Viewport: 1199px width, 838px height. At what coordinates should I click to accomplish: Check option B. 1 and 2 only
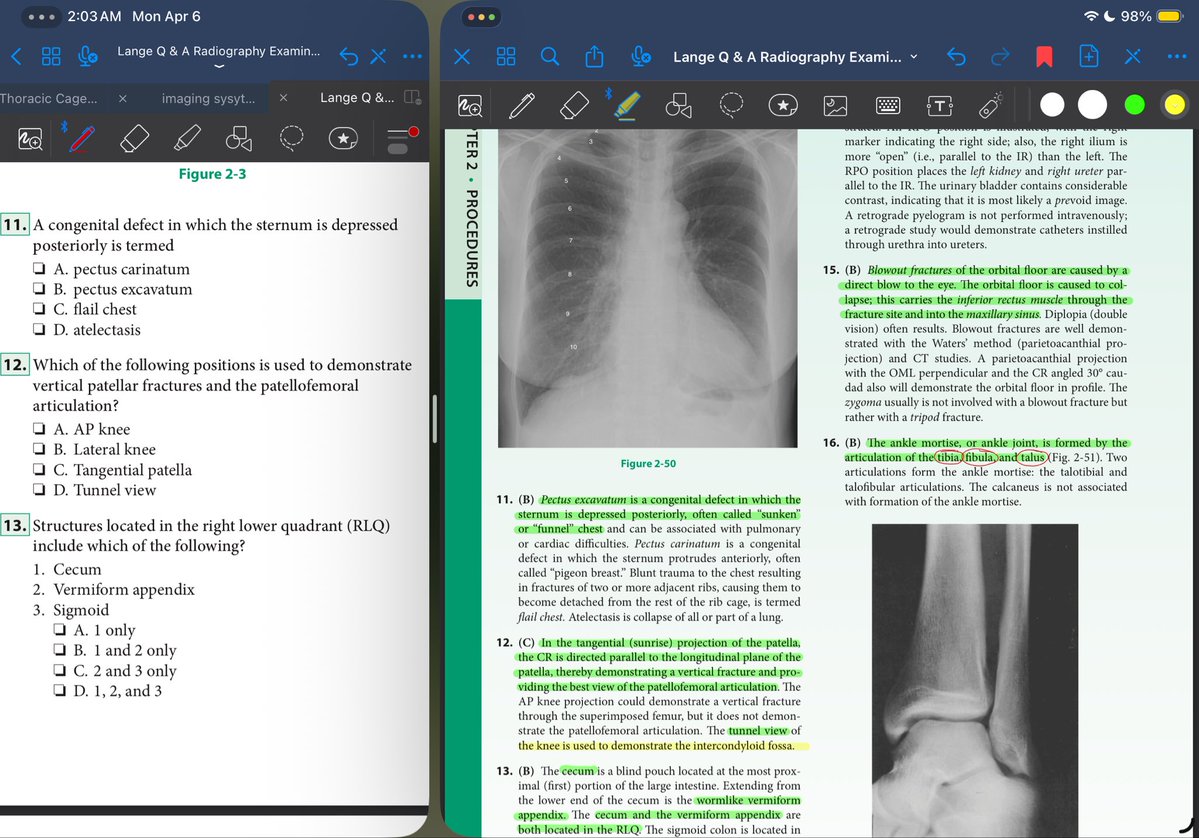coord(60,649)
